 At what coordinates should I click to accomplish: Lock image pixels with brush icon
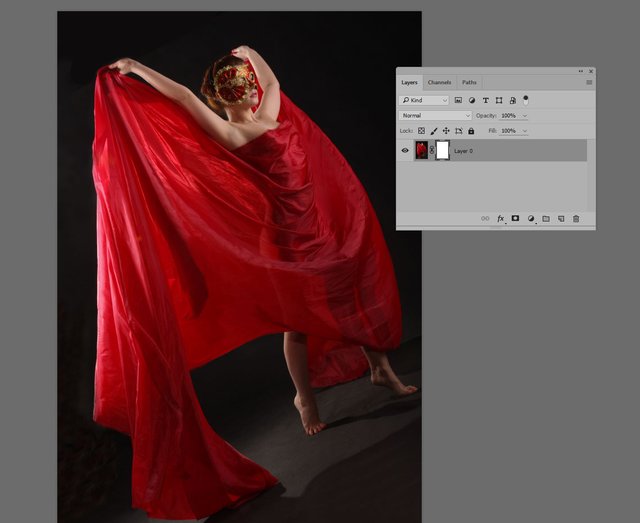click(x=434, y=131)
